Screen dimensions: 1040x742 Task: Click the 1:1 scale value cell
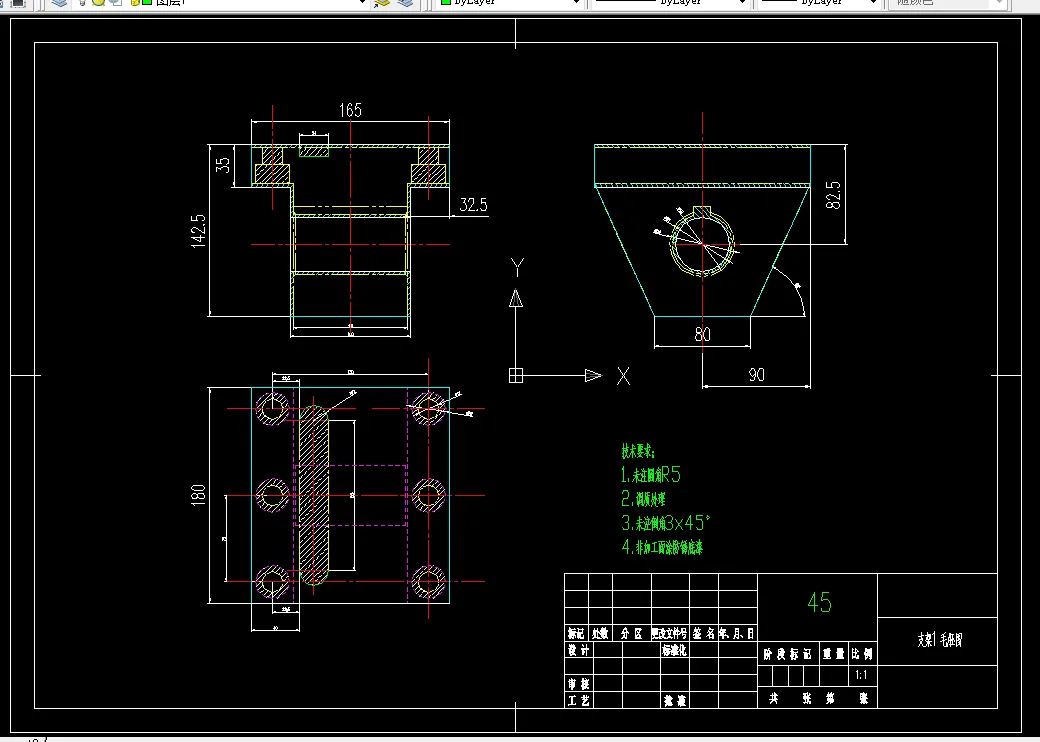(x=861, y=676)
